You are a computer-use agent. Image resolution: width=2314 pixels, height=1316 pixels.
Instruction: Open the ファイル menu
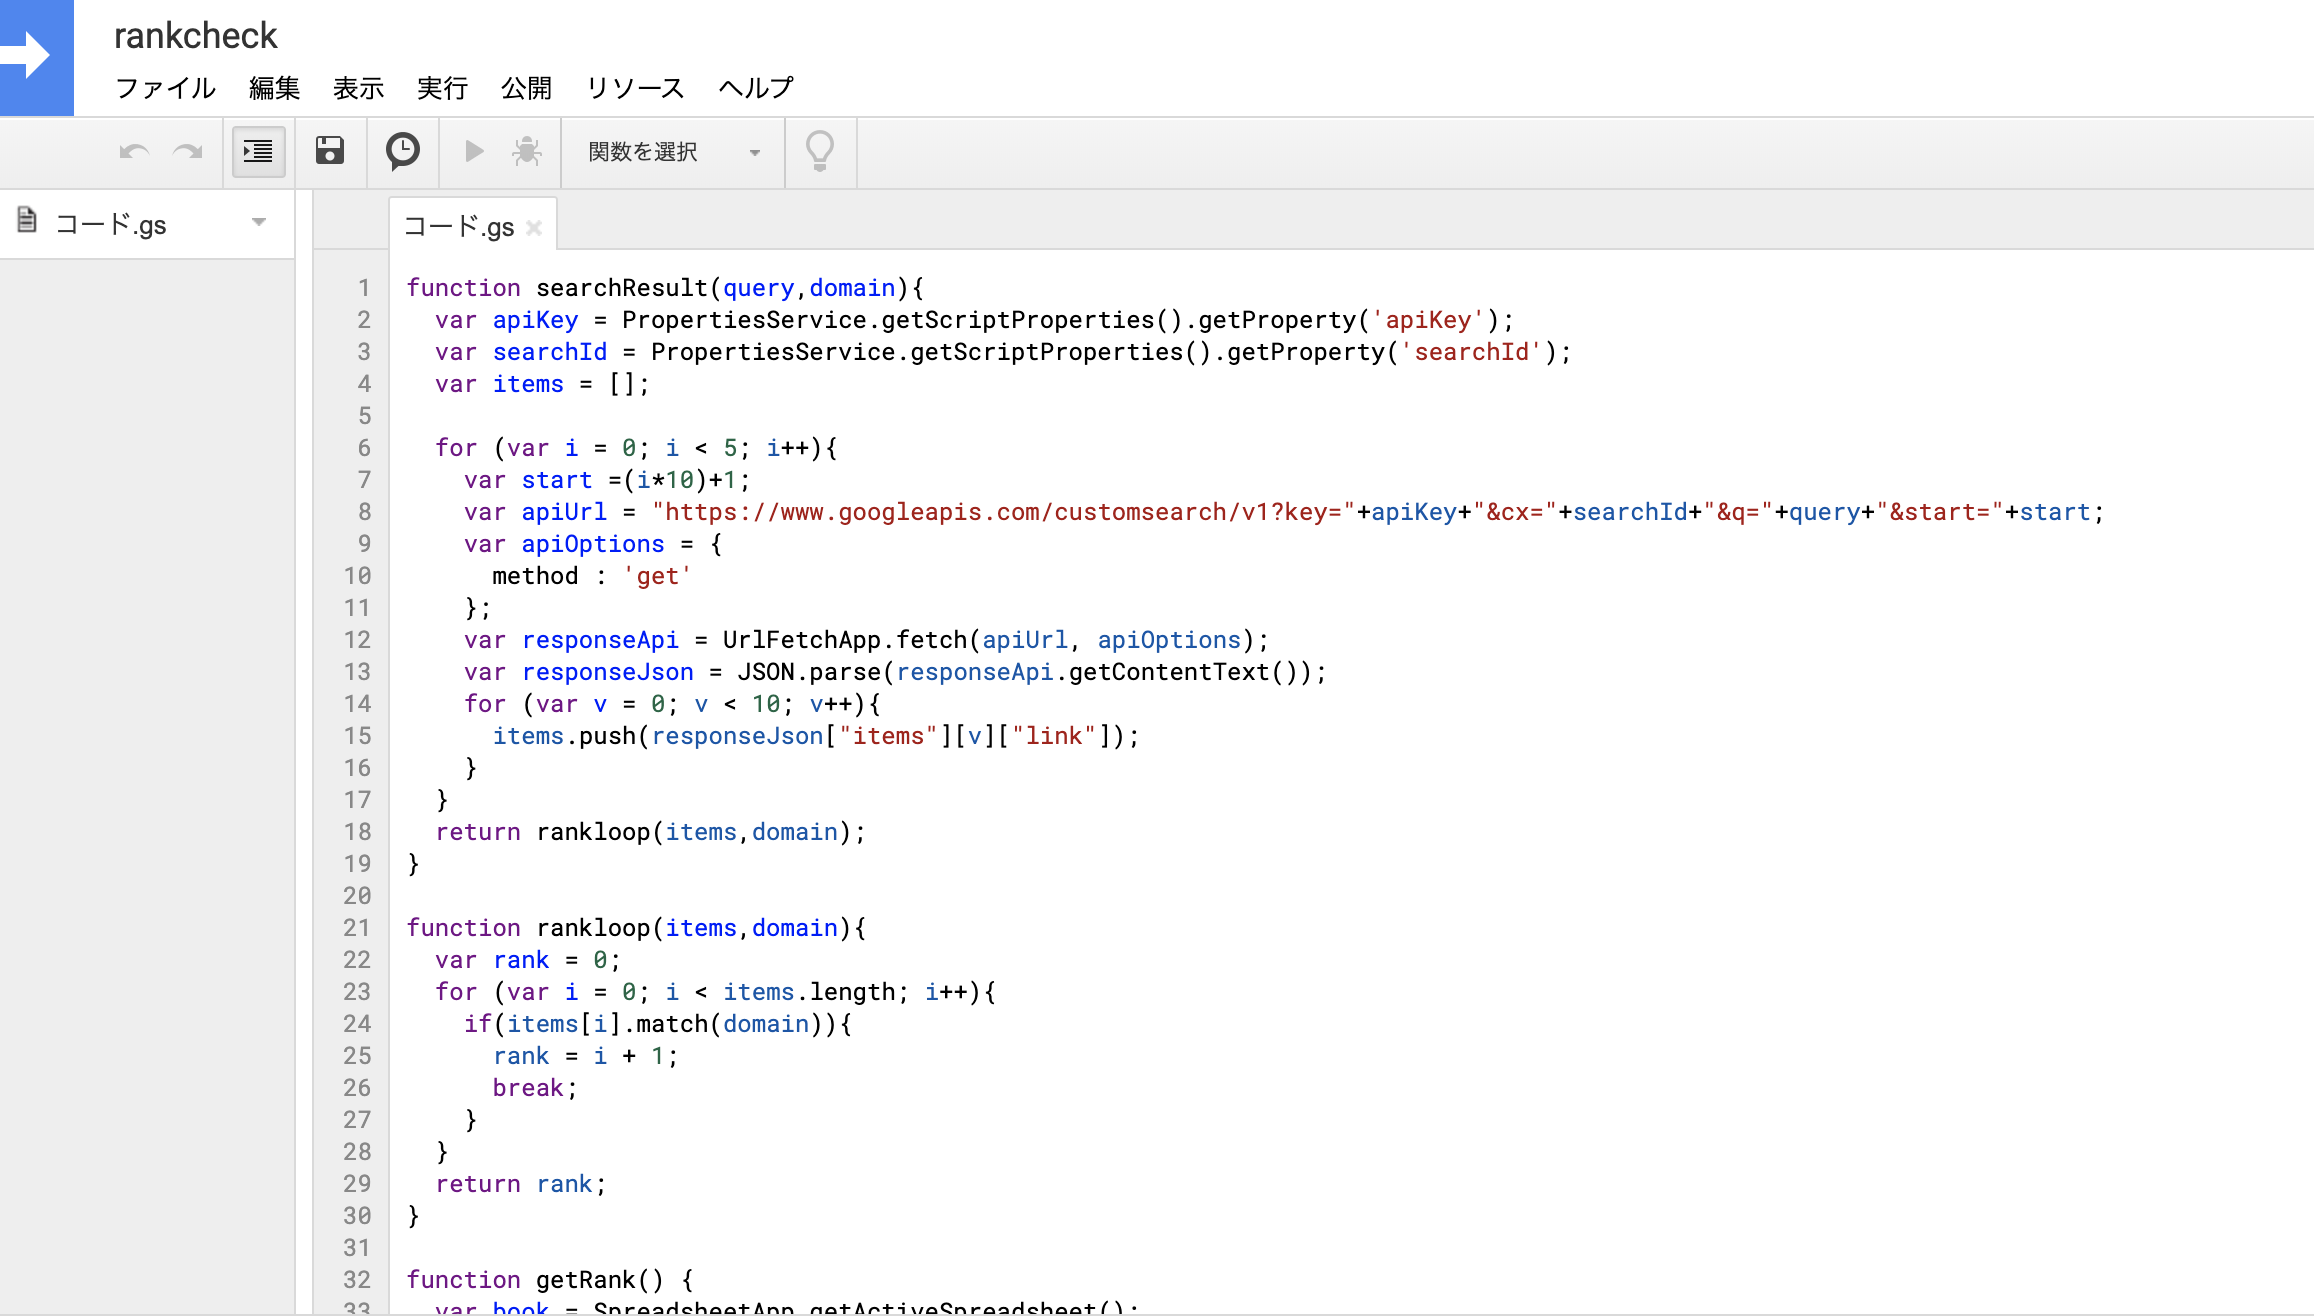point(164,88)
